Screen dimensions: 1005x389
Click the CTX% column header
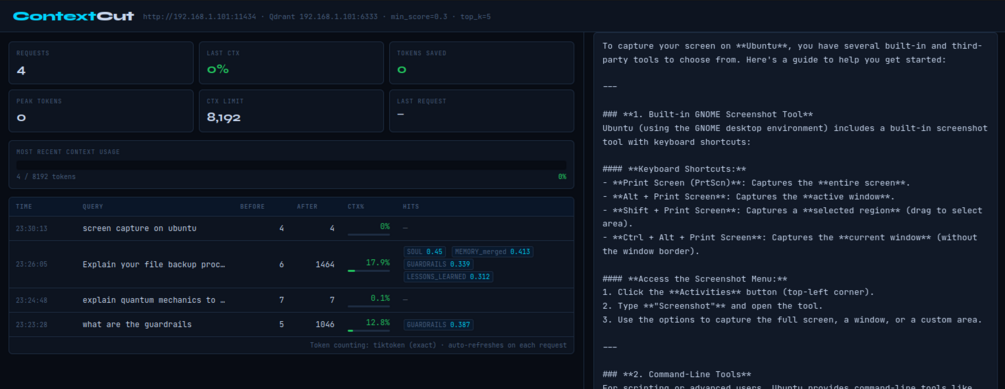point(356,207)
